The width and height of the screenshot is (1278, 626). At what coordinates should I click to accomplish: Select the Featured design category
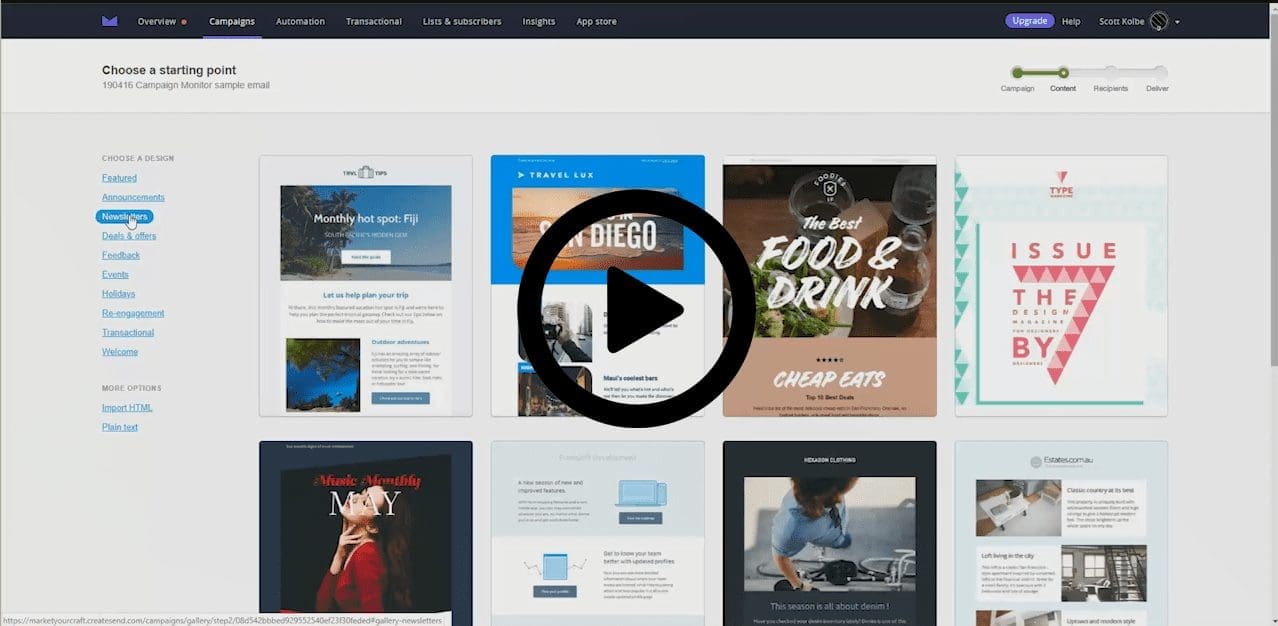point(118,177)
